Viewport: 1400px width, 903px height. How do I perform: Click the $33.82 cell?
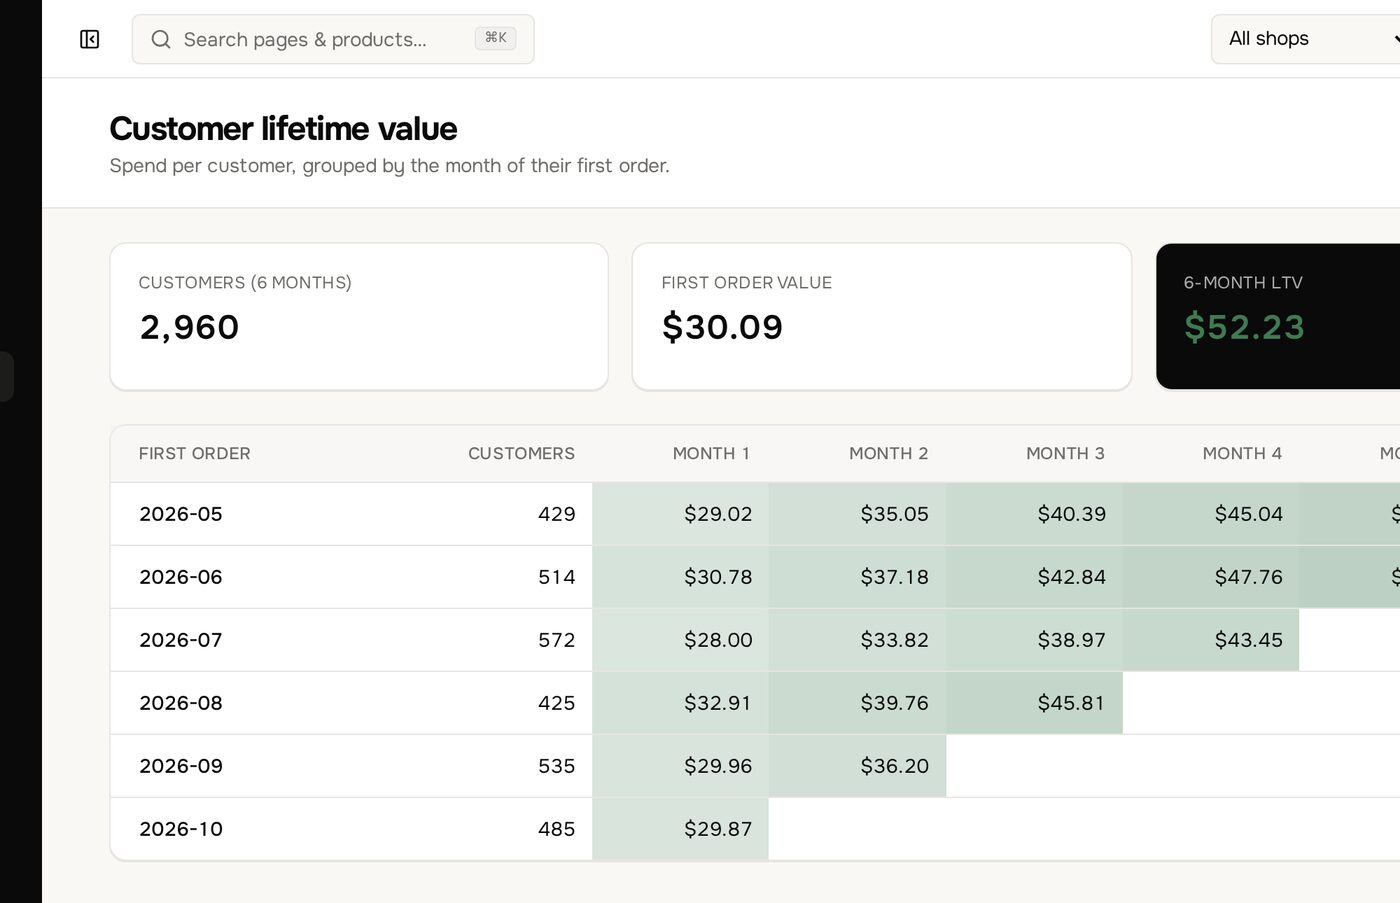tap(857, 640)
